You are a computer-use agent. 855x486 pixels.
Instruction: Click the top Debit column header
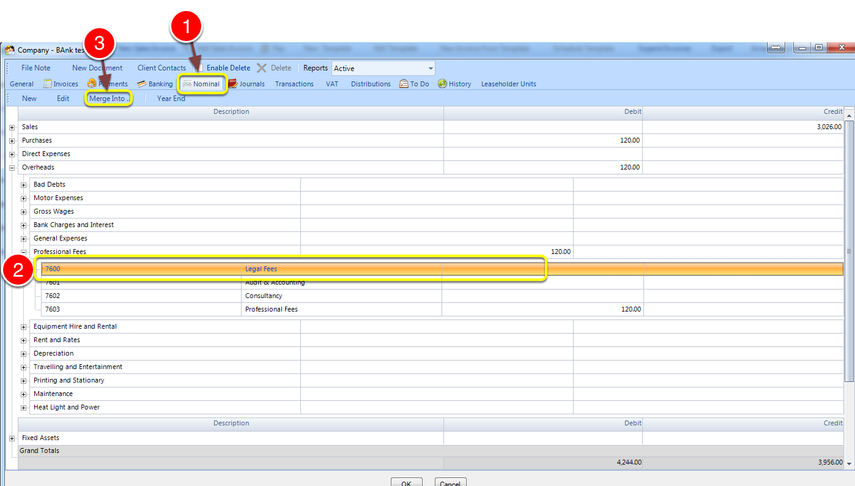click(543, 112)
